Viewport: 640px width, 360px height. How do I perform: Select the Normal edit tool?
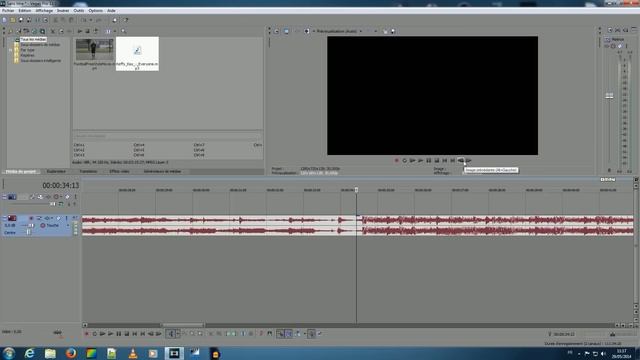coord(171,334)
